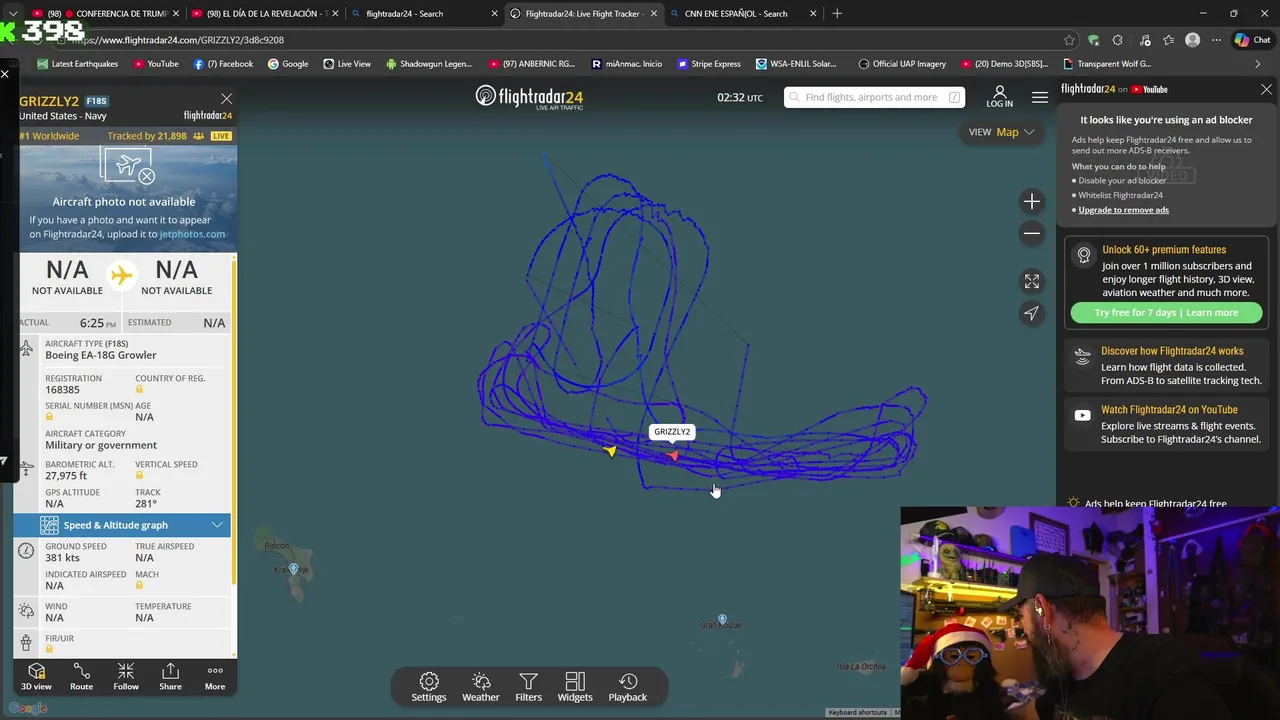Image resolution: width=1280 pixels, height=720 pixels.
Task: Open the browser profile avatar
Action: [x=1192, y=40]
